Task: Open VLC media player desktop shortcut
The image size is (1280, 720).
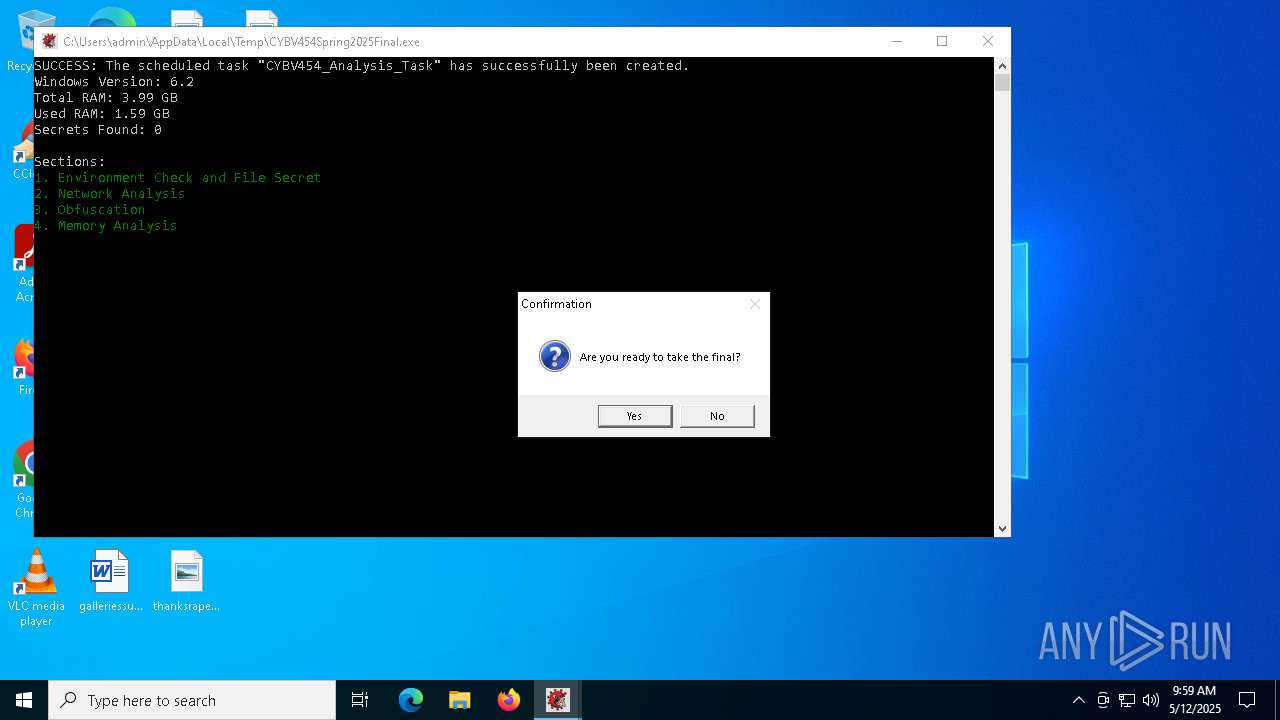Action: 36,588
